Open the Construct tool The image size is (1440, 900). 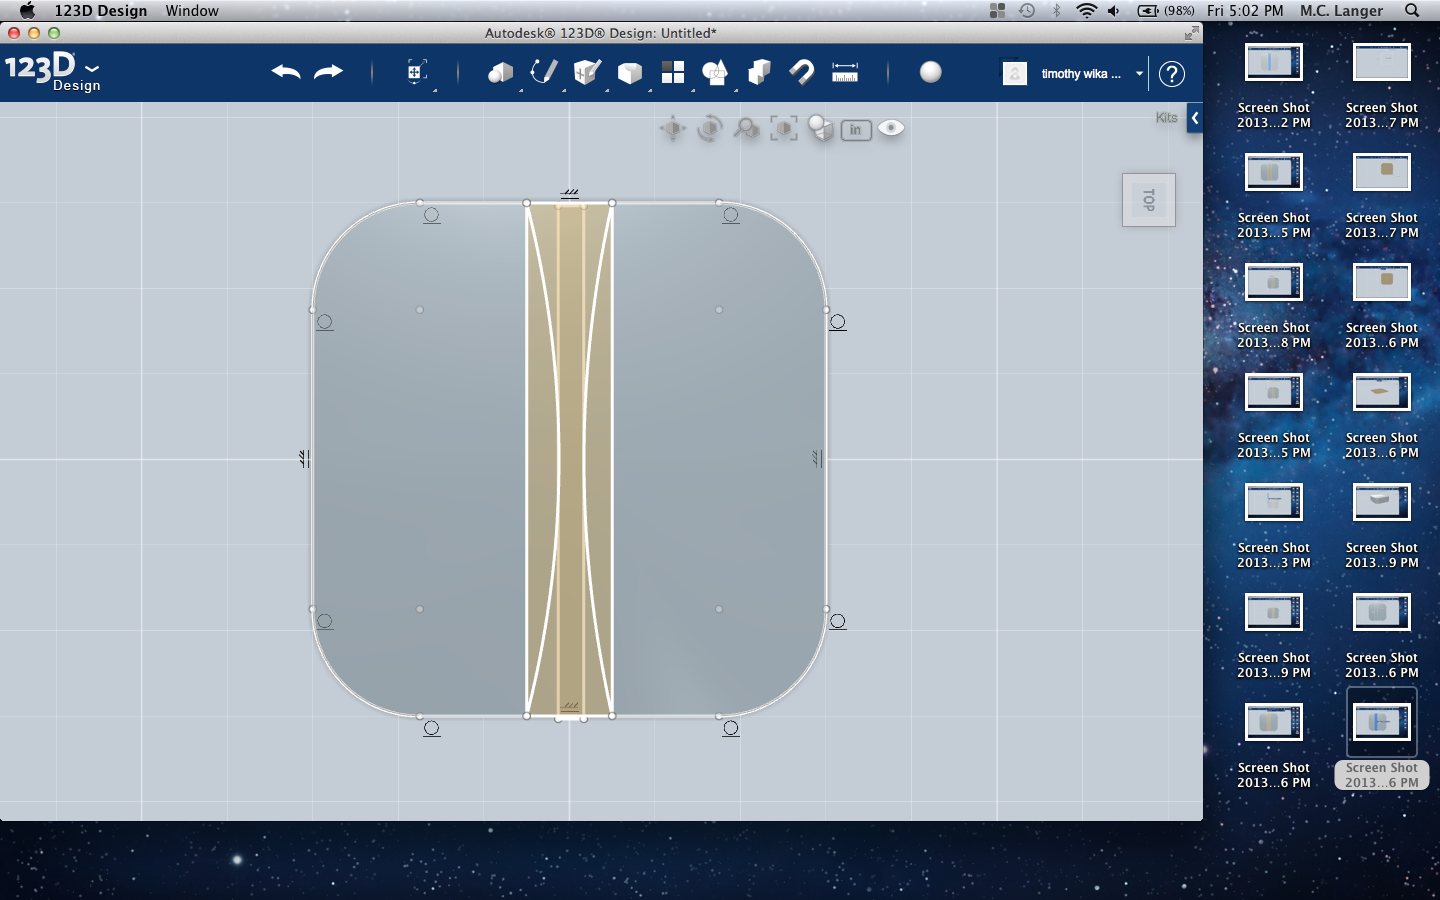[586, 72]
